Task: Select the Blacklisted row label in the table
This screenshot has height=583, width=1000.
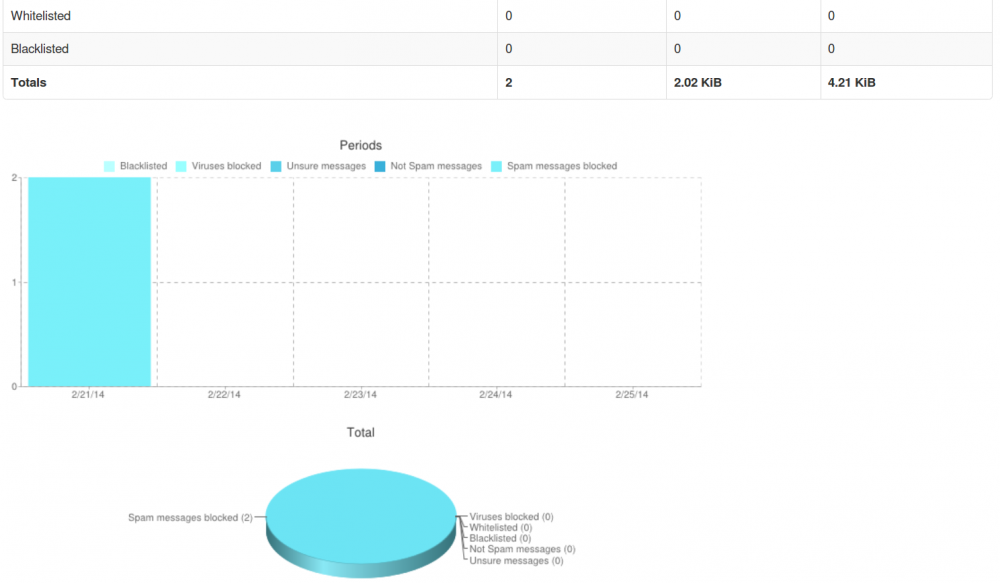Action: [40, 49]
